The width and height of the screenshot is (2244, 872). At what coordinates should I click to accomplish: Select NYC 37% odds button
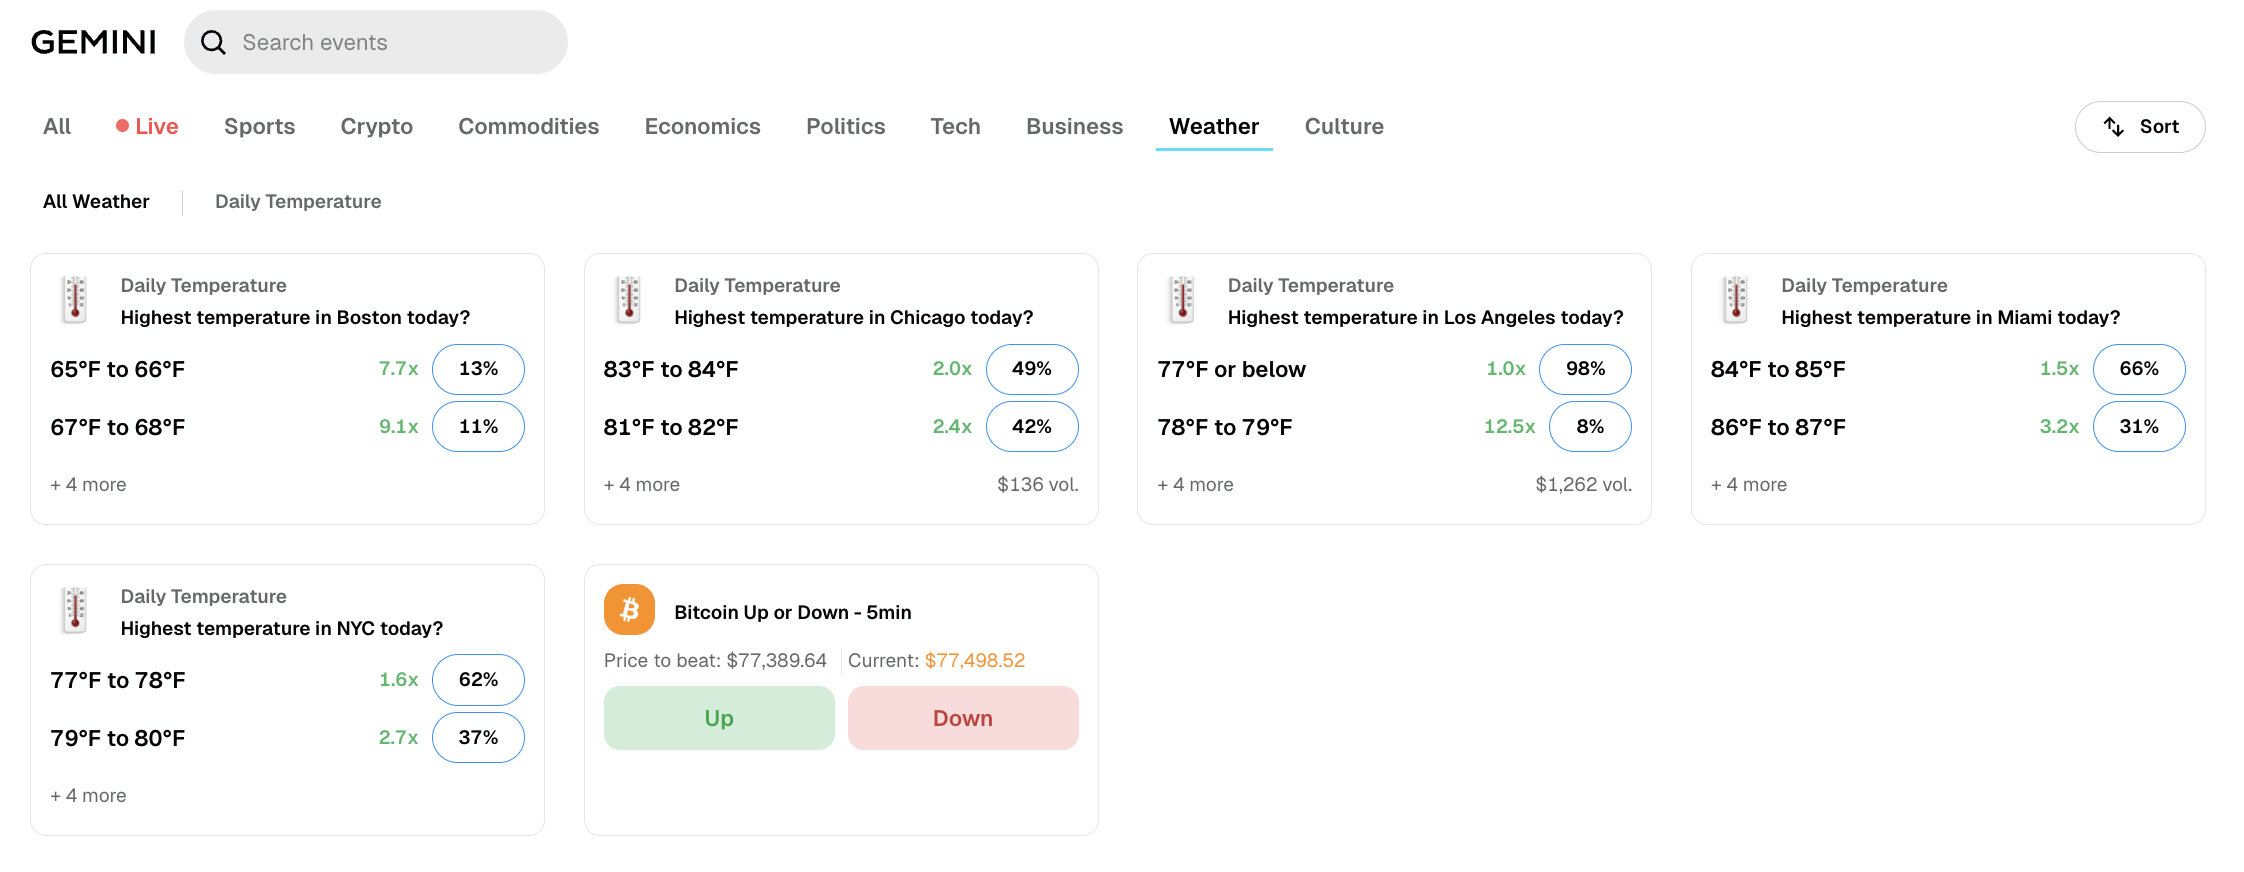478,738
